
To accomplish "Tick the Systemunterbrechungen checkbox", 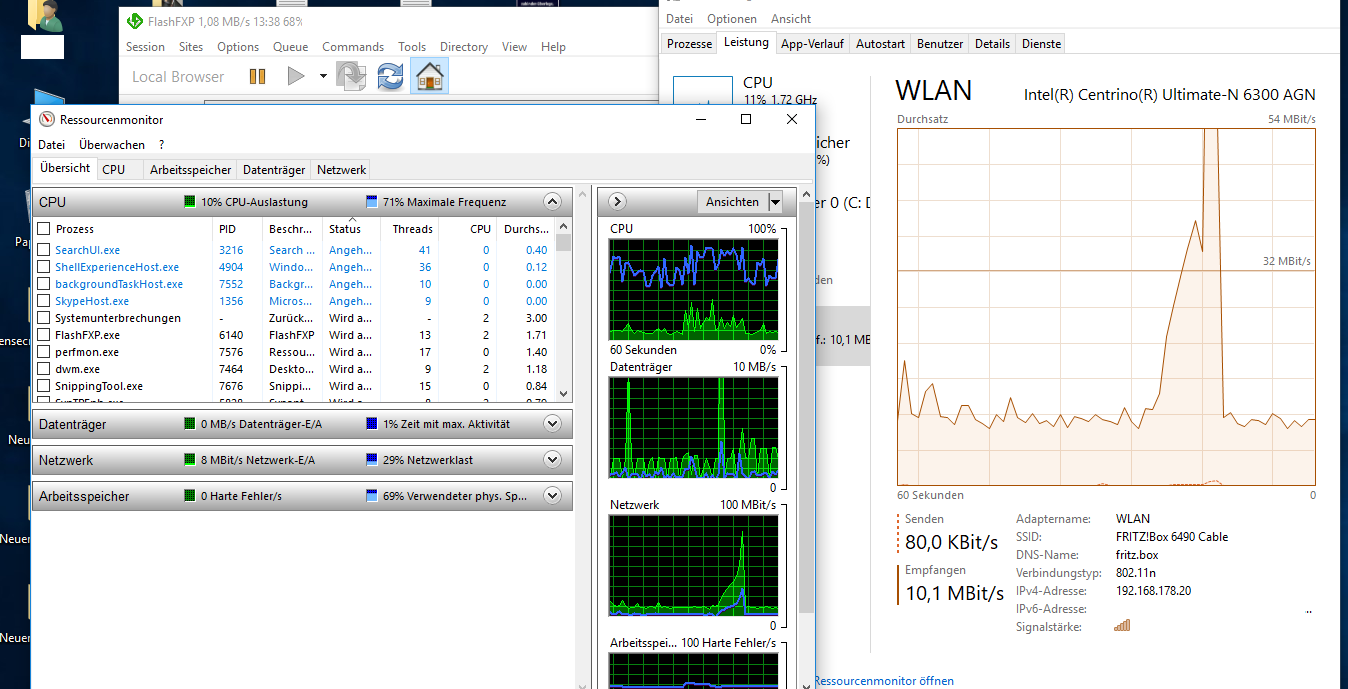I will pyautogui.click(x=43, y=318).
